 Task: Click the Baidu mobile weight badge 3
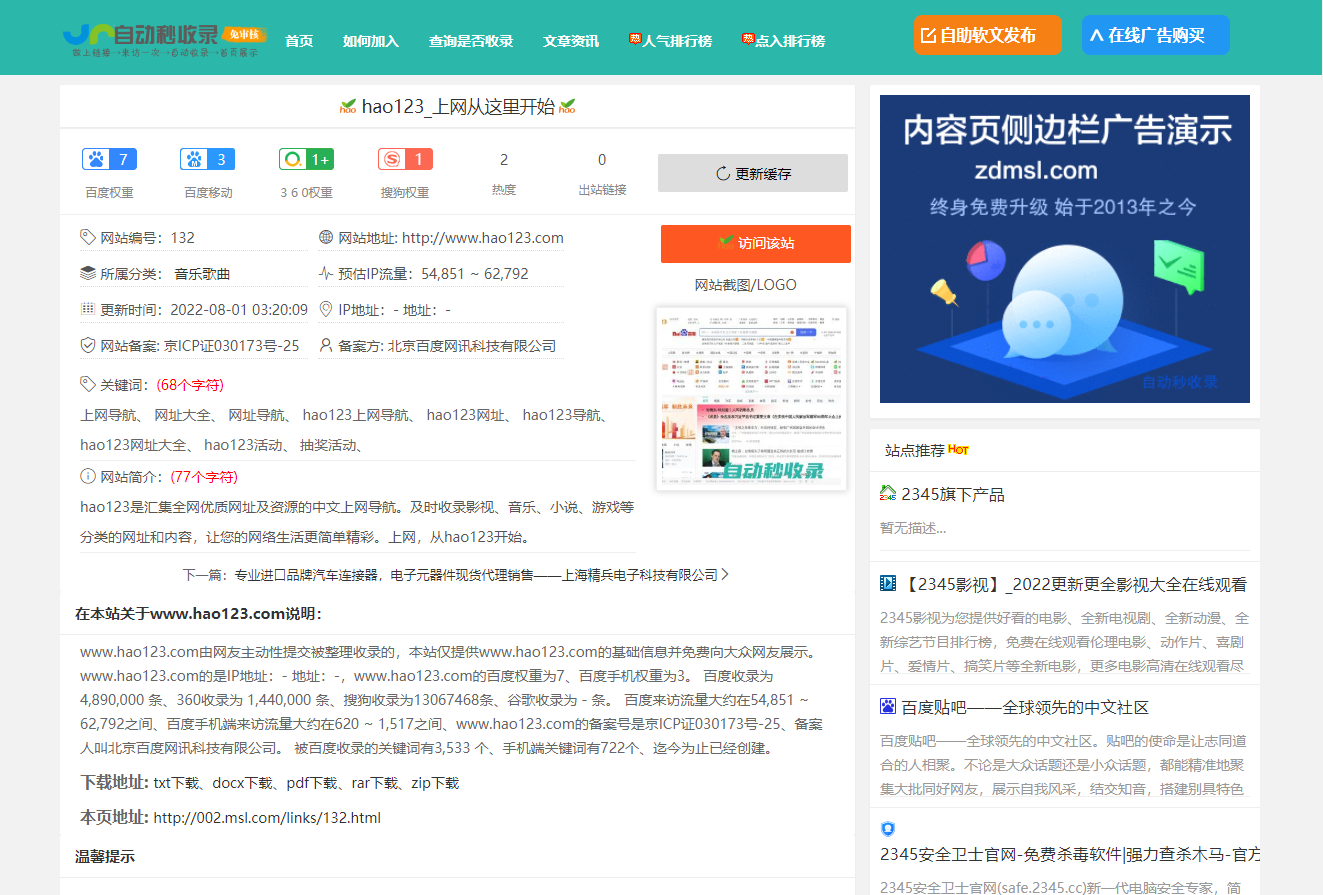207,159
